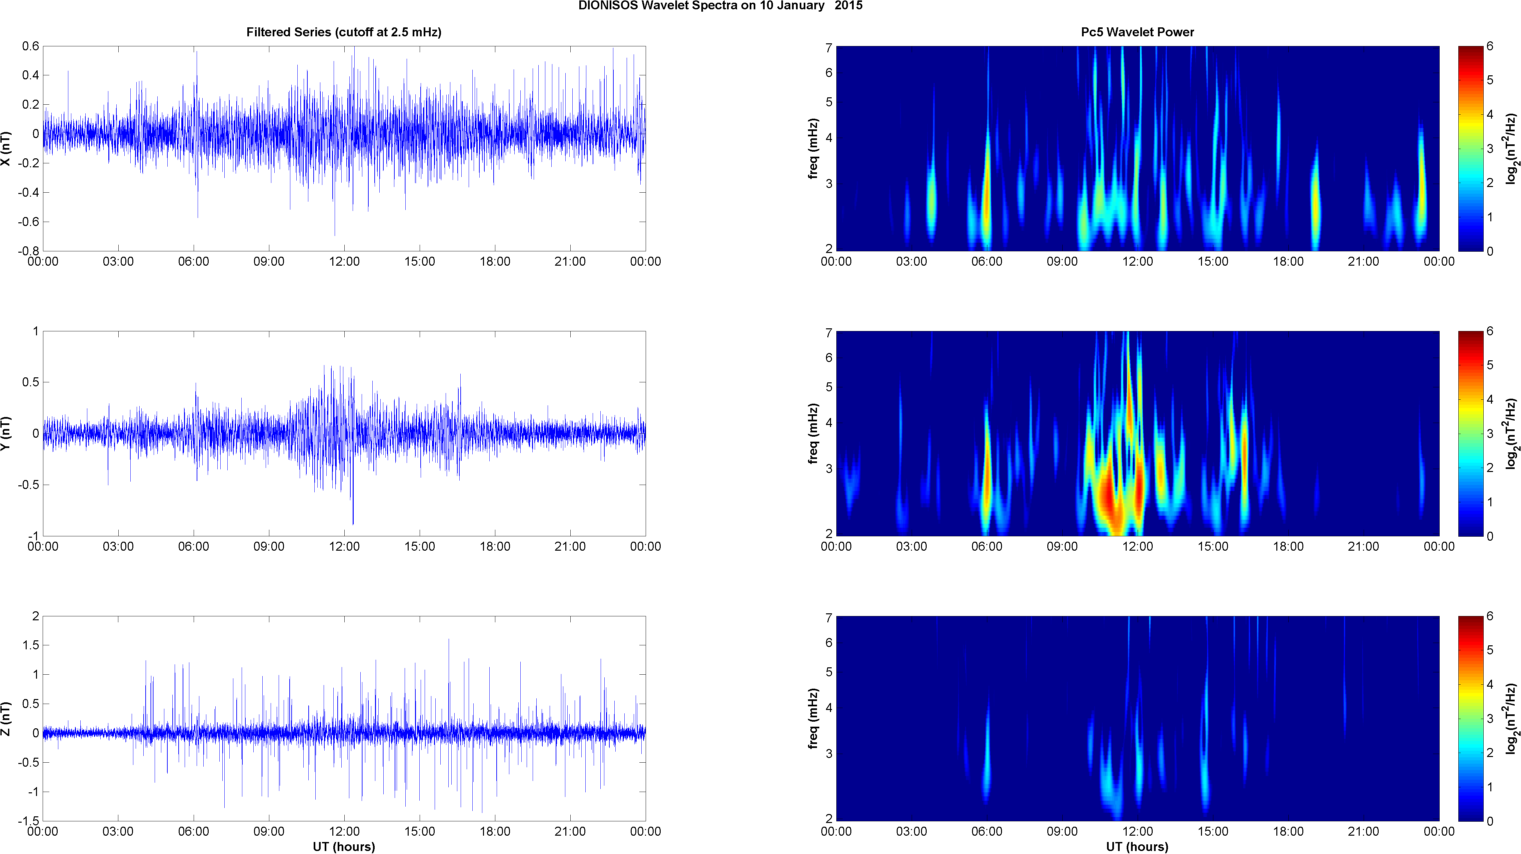Click the Y (nT) axis label
The height and width of the screenshot is (854, 1521).
coord(7,433)
